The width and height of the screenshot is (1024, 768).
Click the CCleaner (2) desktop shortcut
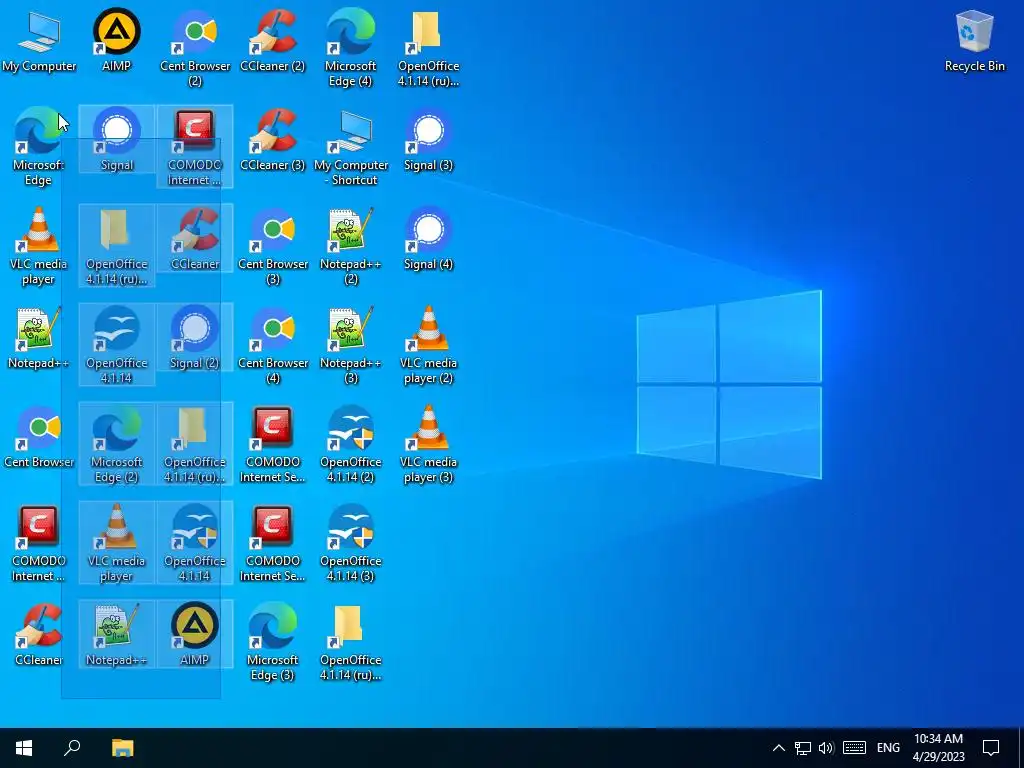click(x=272, y=40)
